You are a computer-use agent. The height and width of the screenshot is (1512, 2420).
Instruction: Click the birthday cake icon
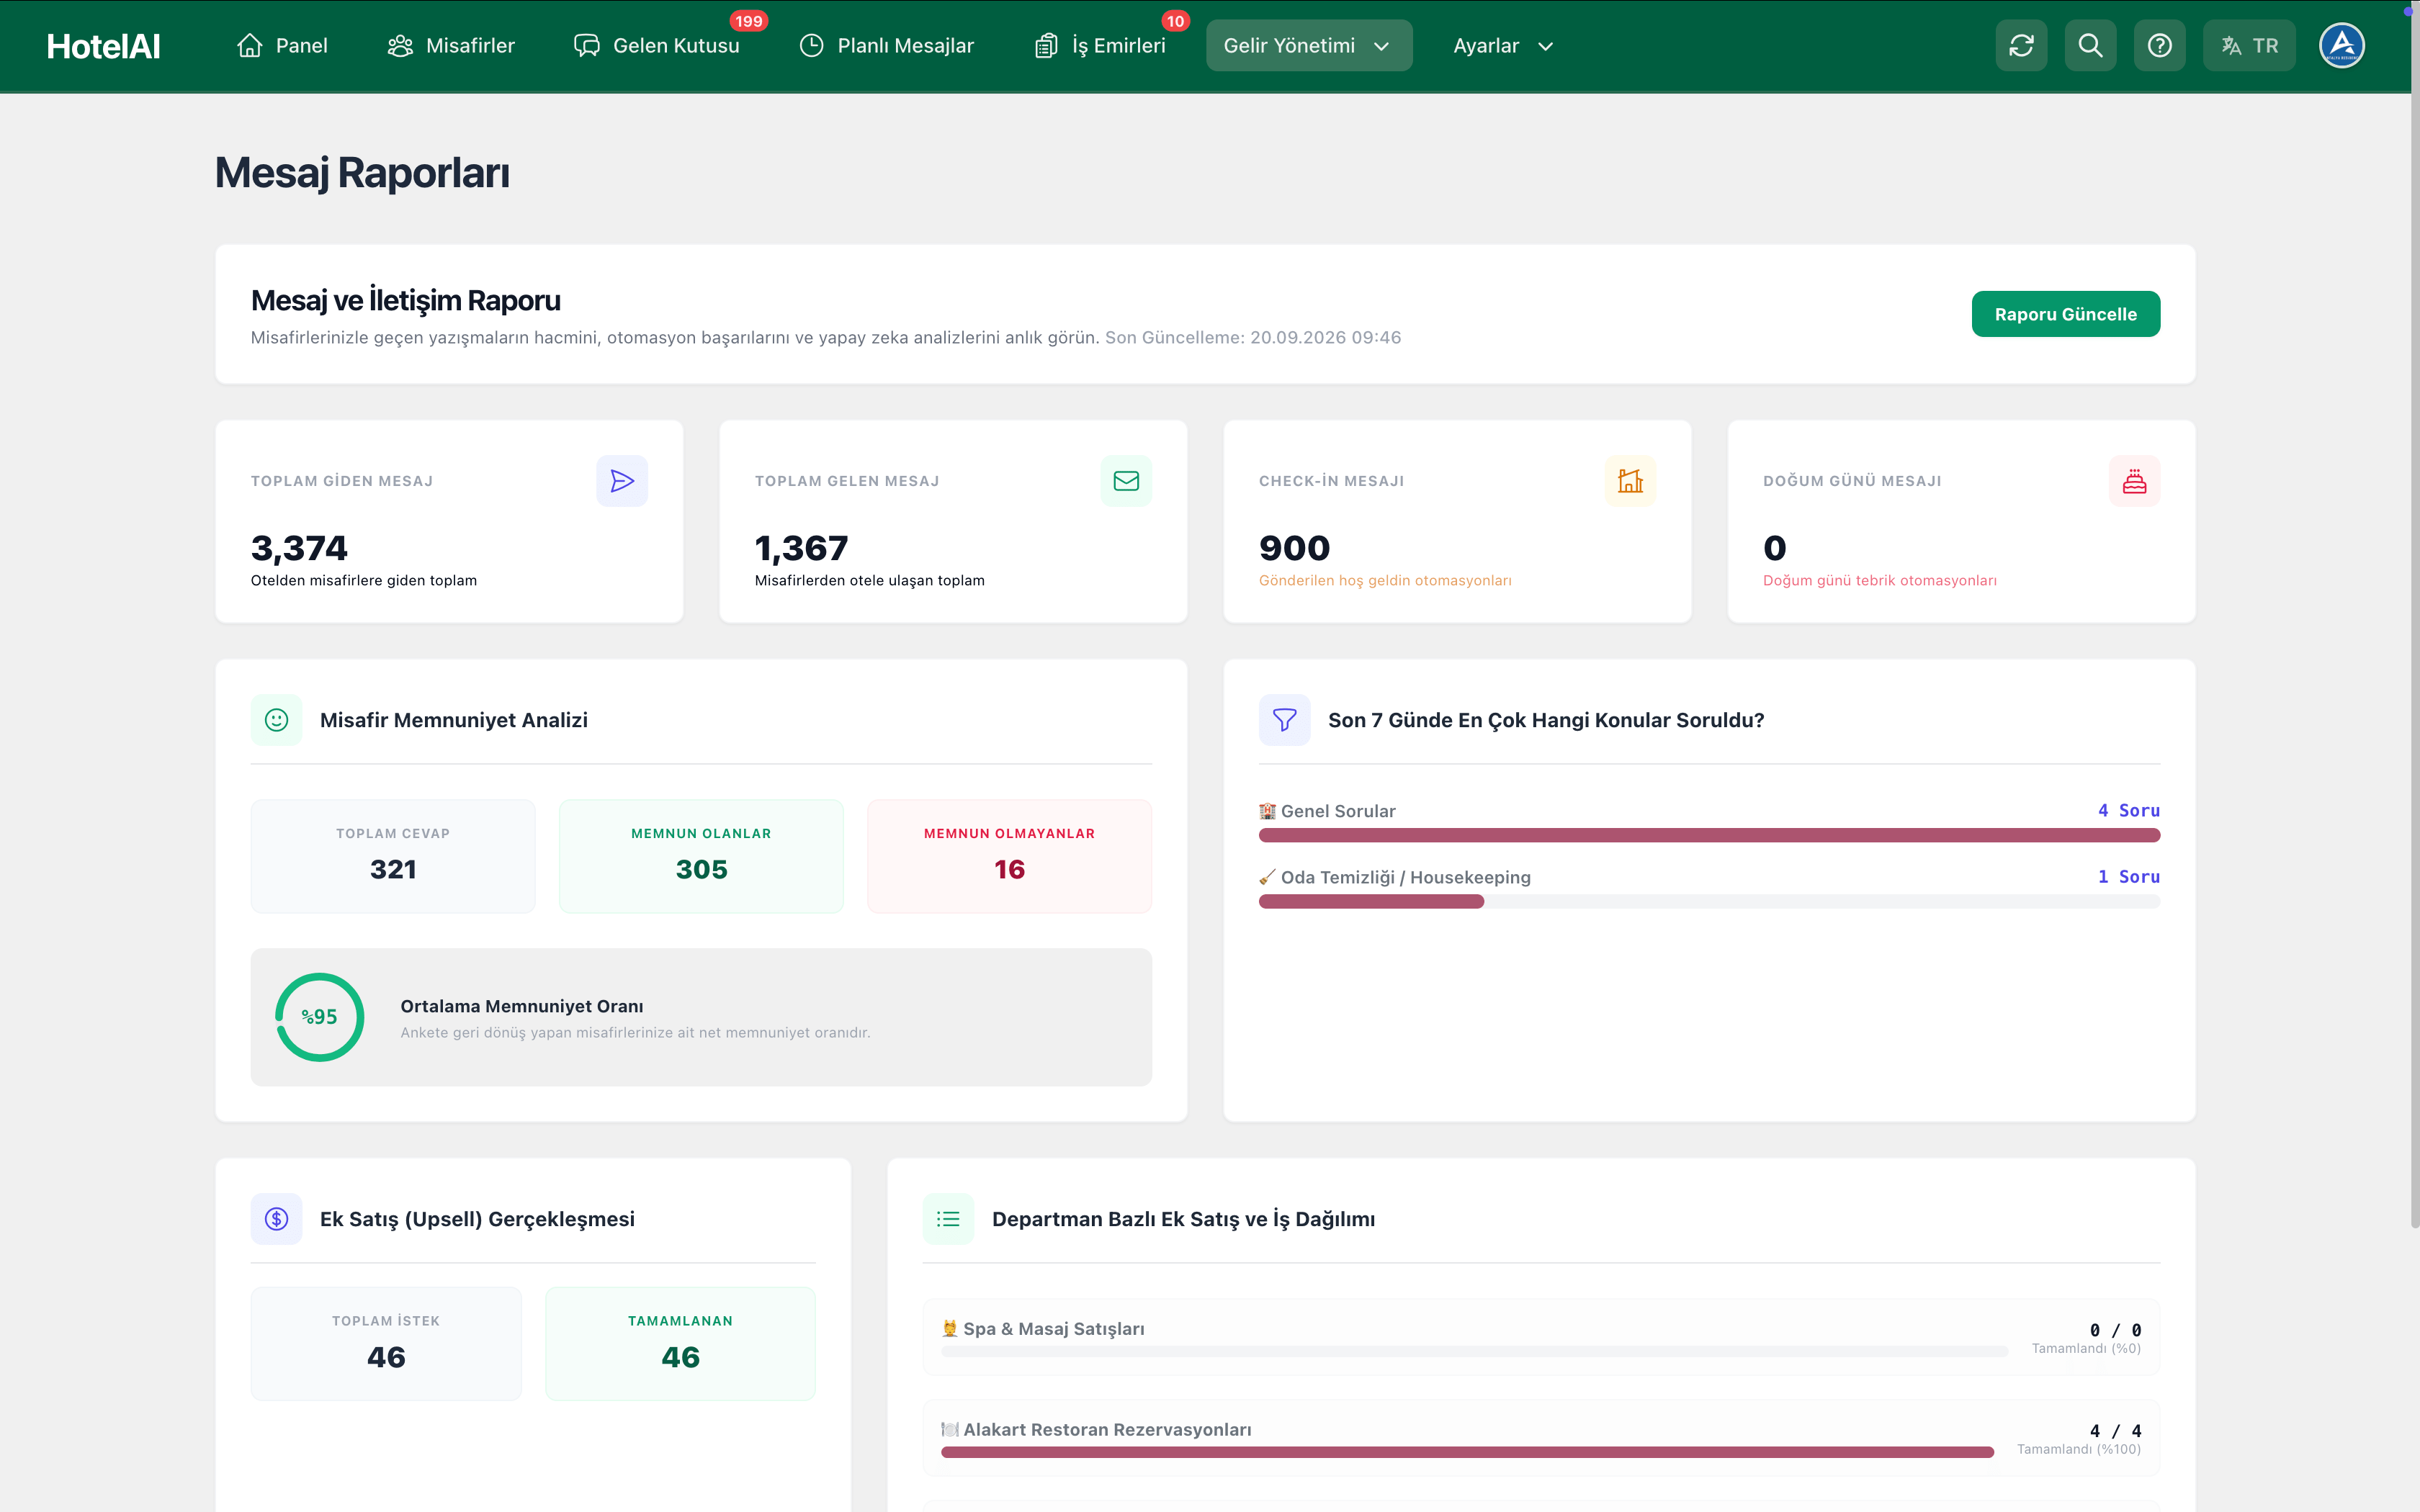2134,481
